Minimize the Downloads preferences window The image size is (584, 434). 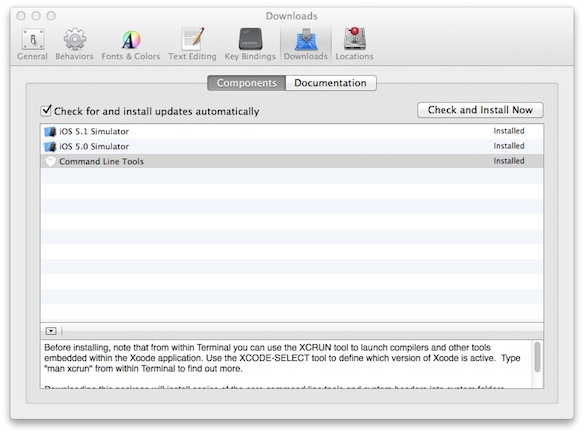[x=36, y=16]
